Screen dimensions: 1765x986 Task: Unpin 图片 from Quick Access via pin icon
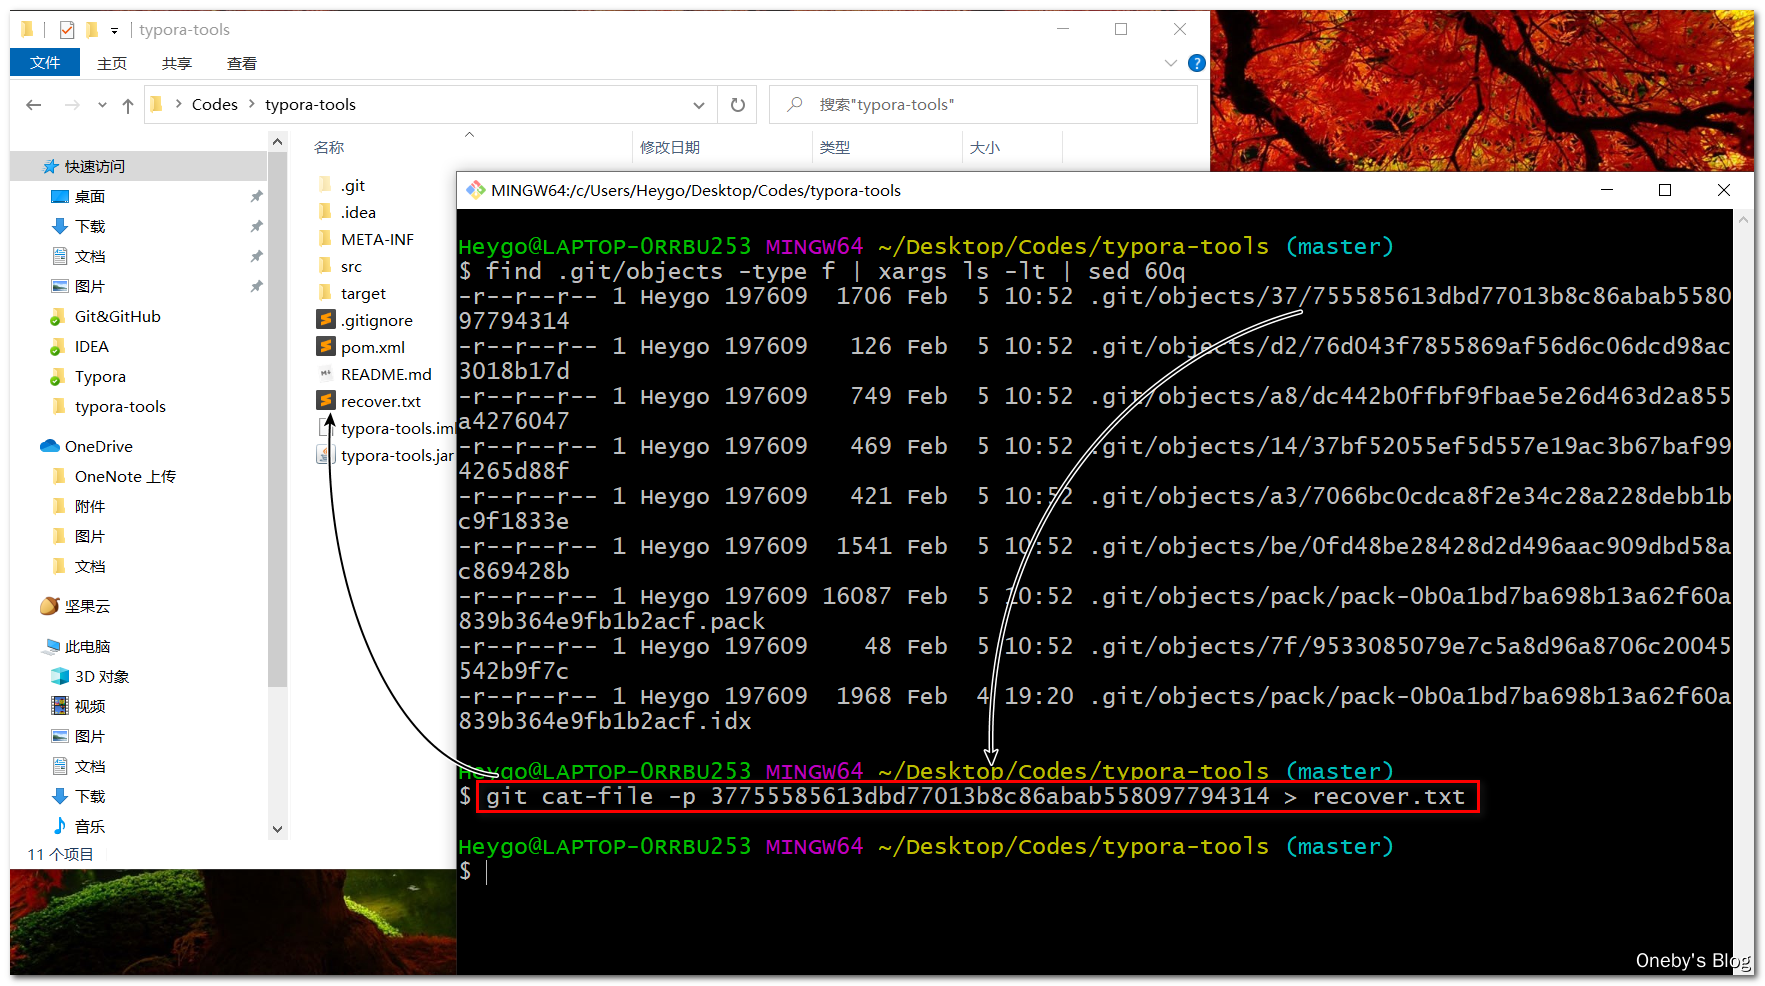click(256, 286)
